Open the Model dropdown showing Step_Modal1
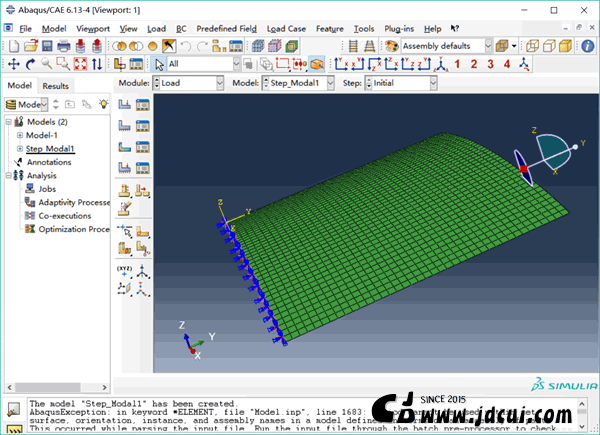The width and height of the screenshot is (600, 435). pos(298,83)
